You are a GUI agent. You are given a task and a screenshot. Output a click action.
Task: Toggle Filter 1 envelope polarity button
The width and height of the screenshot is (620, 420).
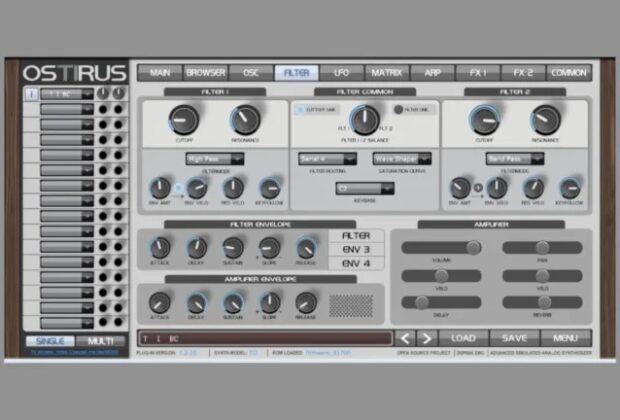tap(178, 188)
